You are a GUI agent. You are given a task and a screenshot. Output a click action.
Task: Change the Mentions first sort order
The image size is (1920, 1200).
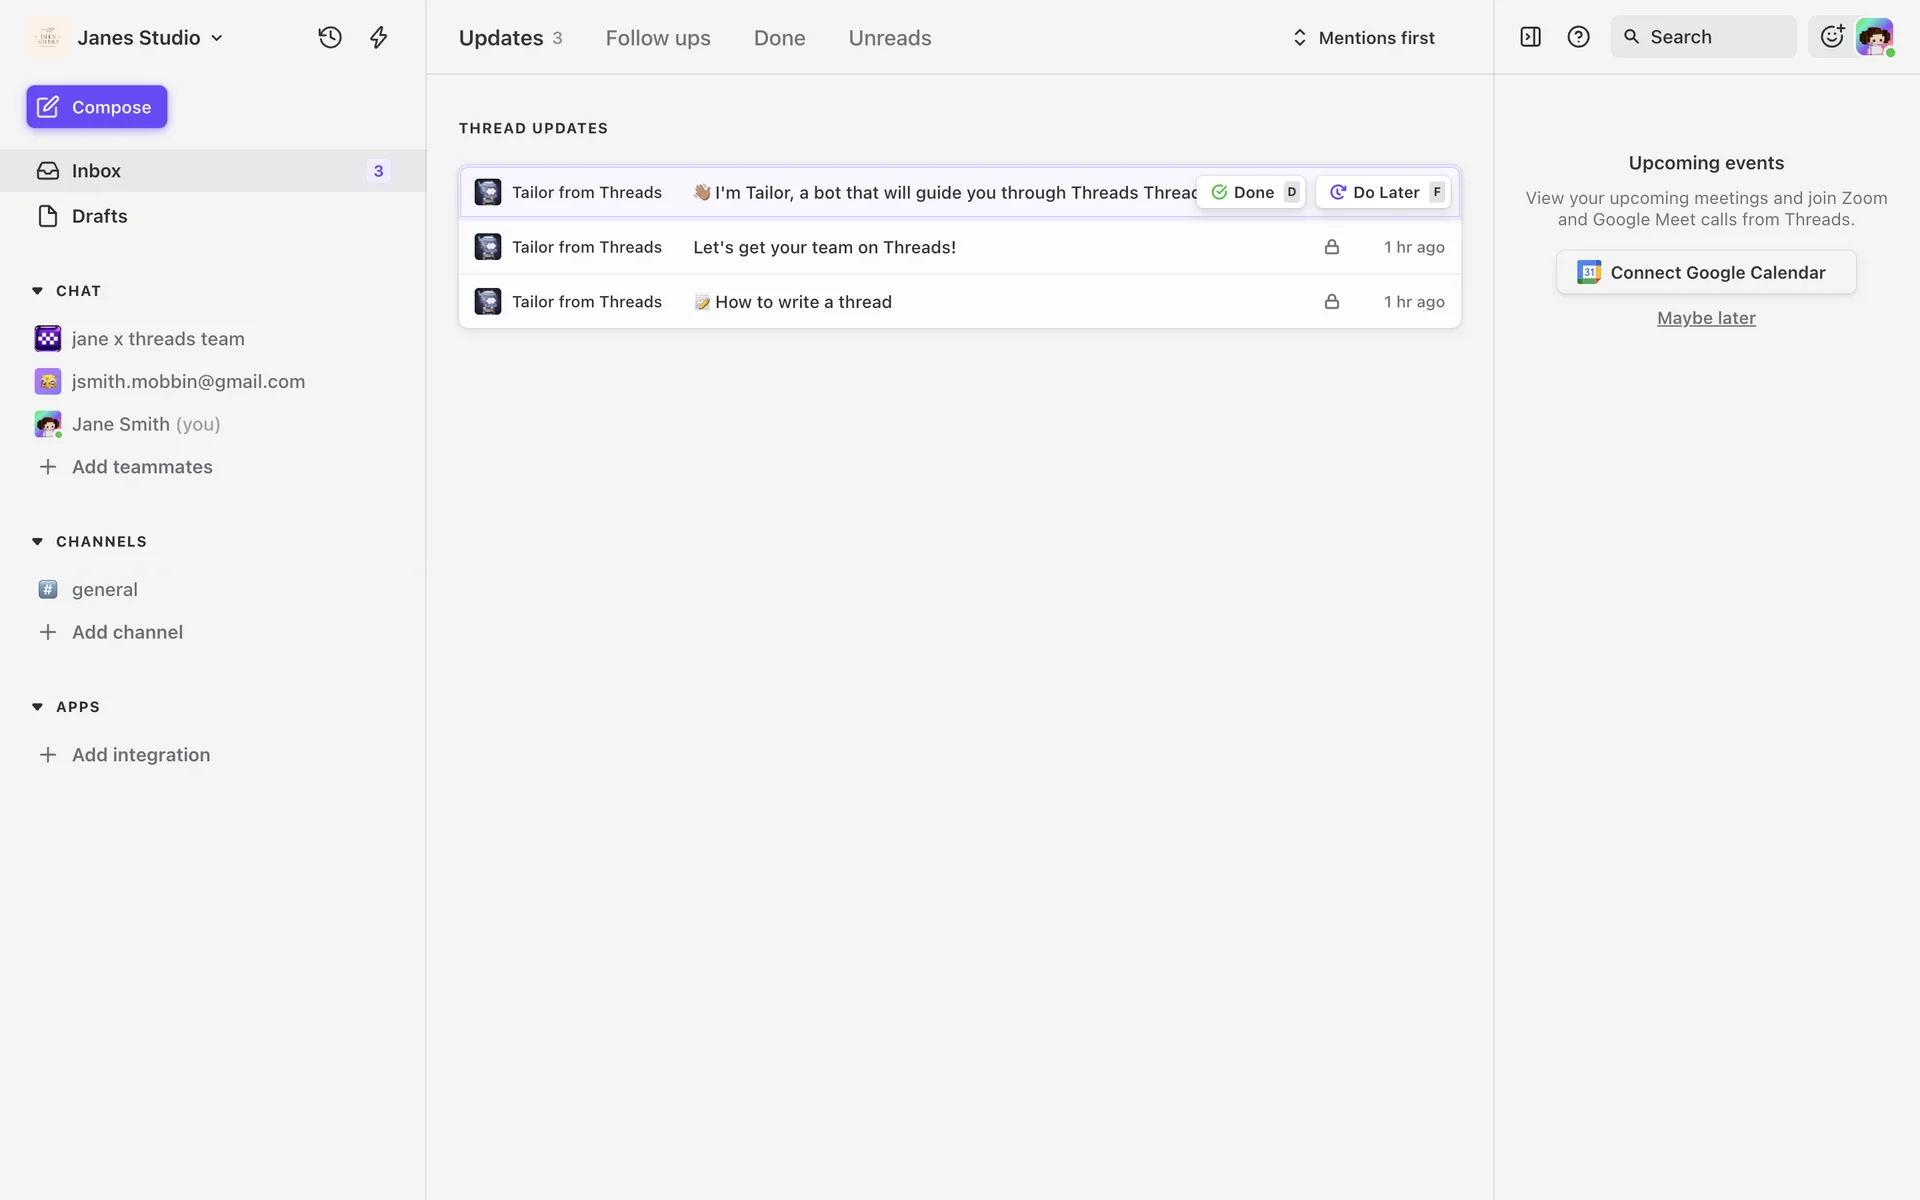click(x=1364, y=37)
